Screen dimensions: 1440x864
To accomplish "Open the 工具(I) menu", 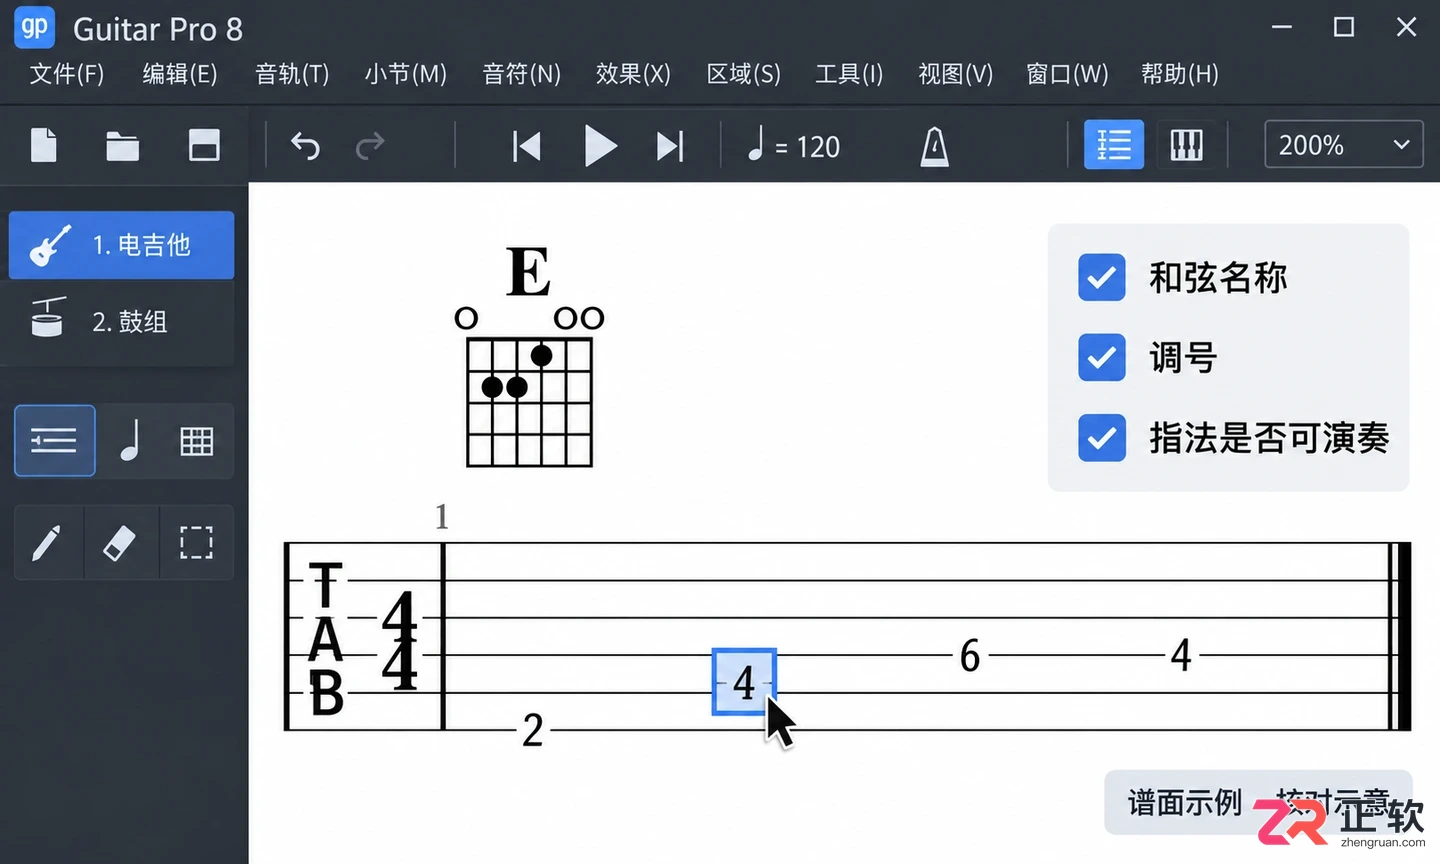I will [849, 74].
